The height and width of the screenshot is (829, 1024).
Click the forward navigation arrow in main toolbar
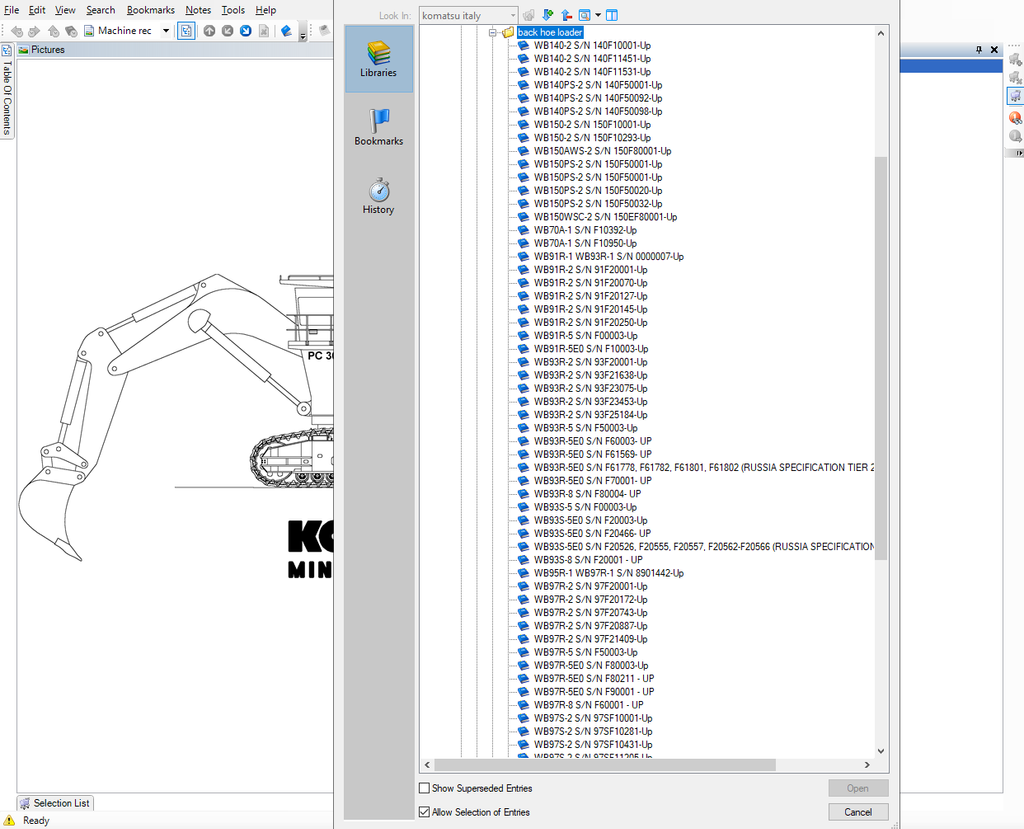35,31
